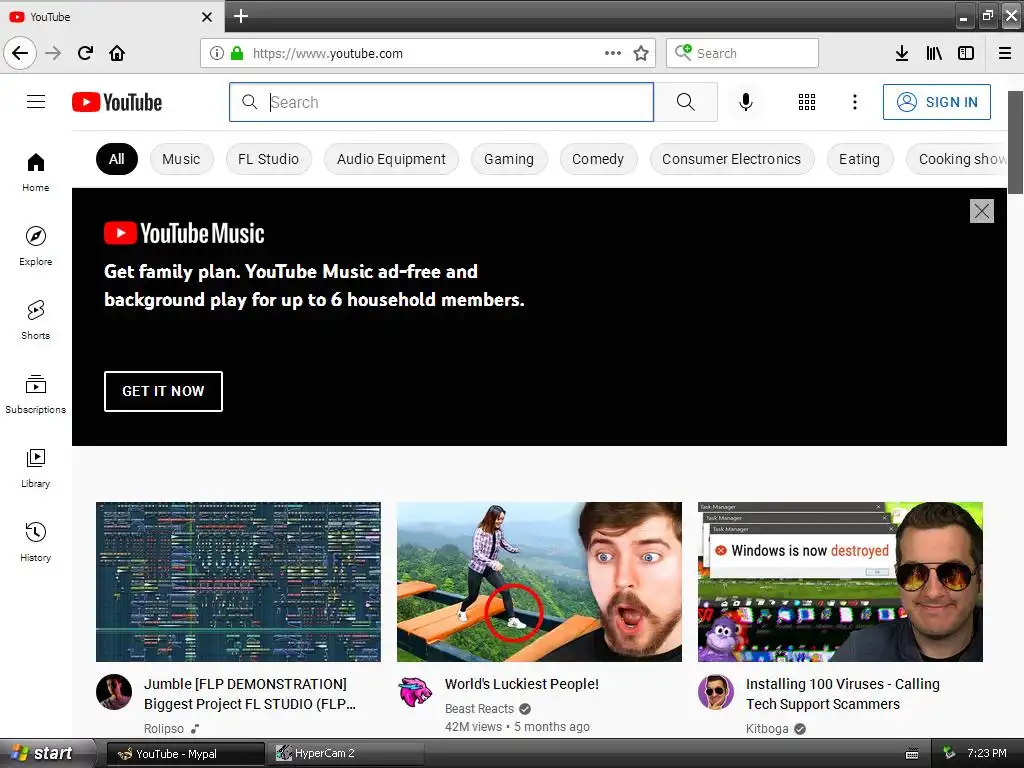The image size is (1024, 768).
Task: Switch to HyperCam 2 taskbar item
Action: 347,754
